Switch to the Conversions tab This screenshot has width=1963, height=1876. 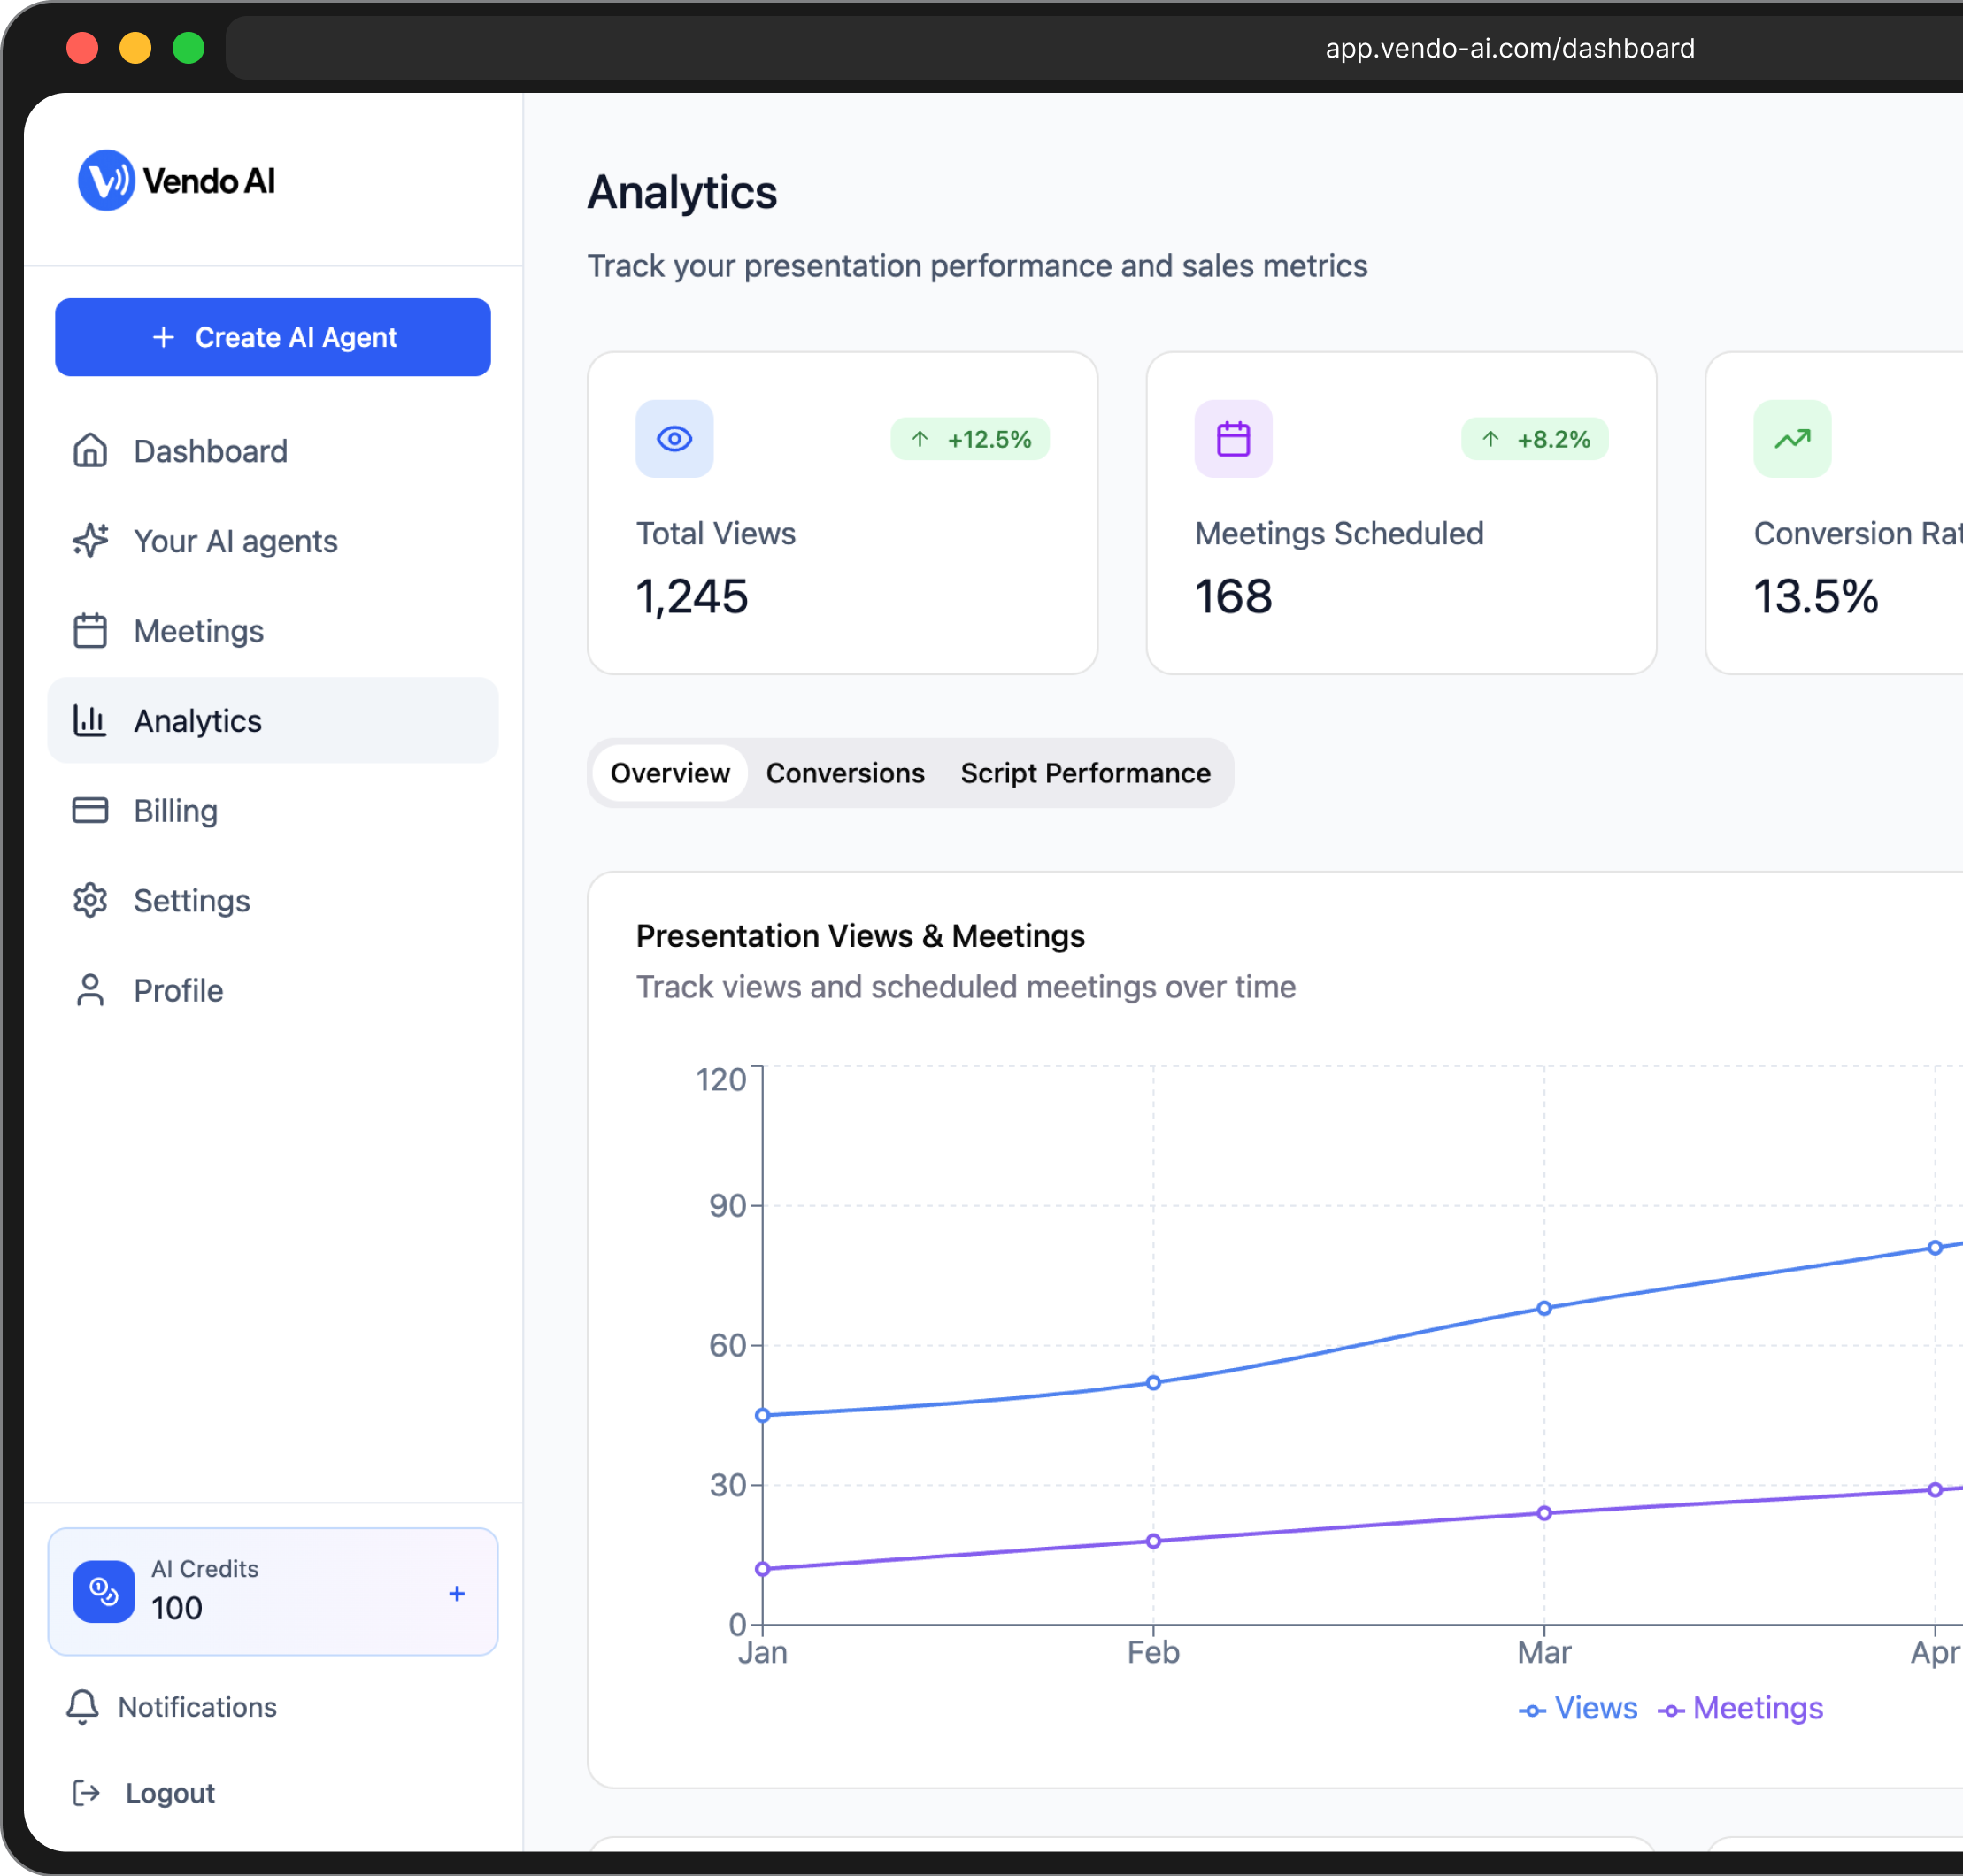[x=845, y=773]
